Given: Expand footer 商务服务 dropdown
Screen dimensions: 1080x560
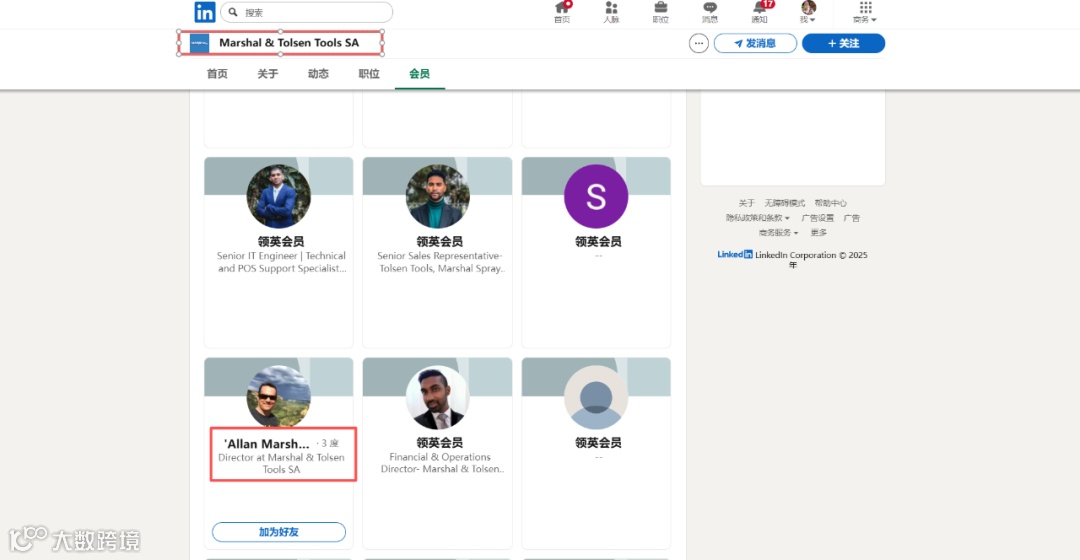Looking at the screenshot, I should [778, 233].
